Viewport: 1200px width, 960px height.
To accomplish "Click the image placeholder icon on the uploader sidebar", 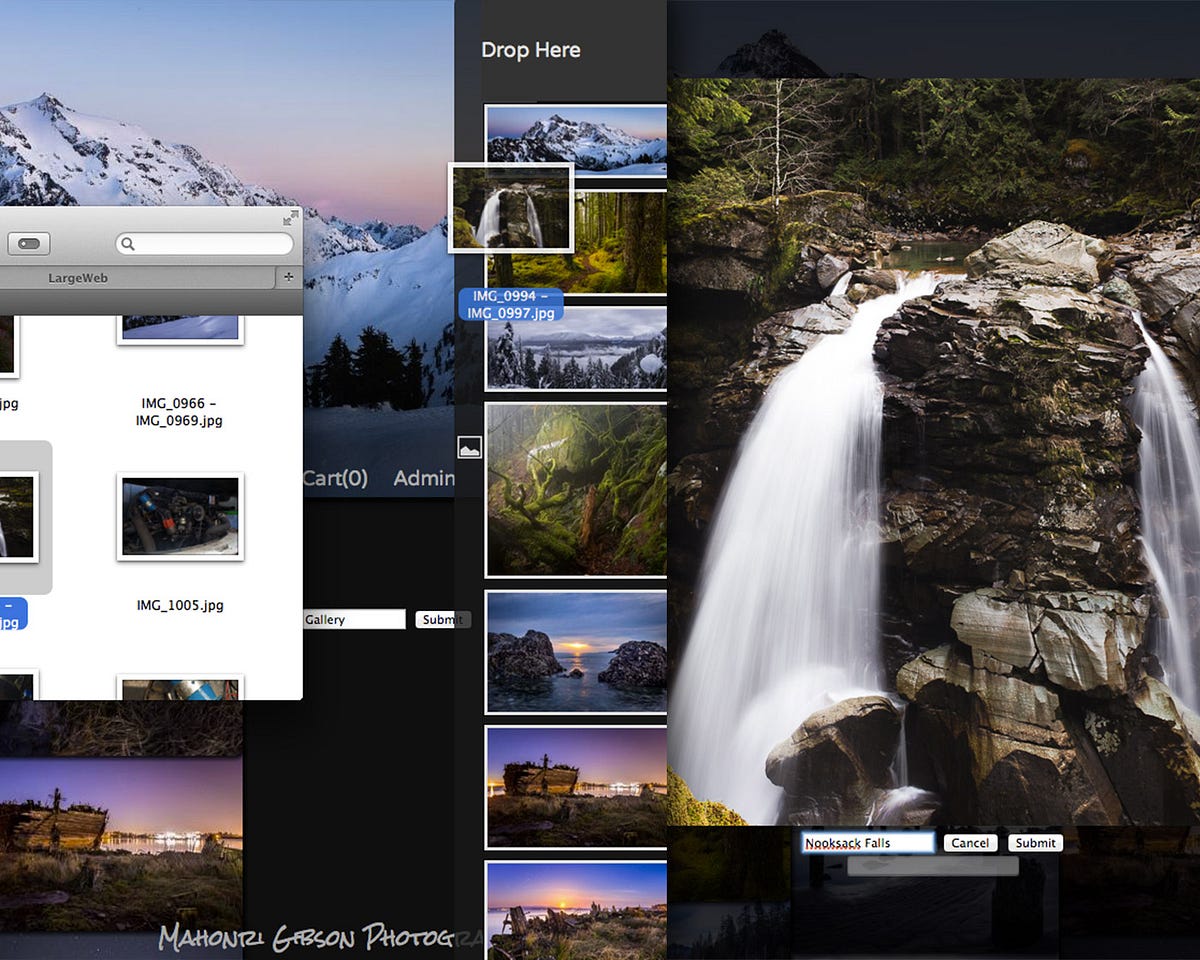I will [x=470, y=447].
